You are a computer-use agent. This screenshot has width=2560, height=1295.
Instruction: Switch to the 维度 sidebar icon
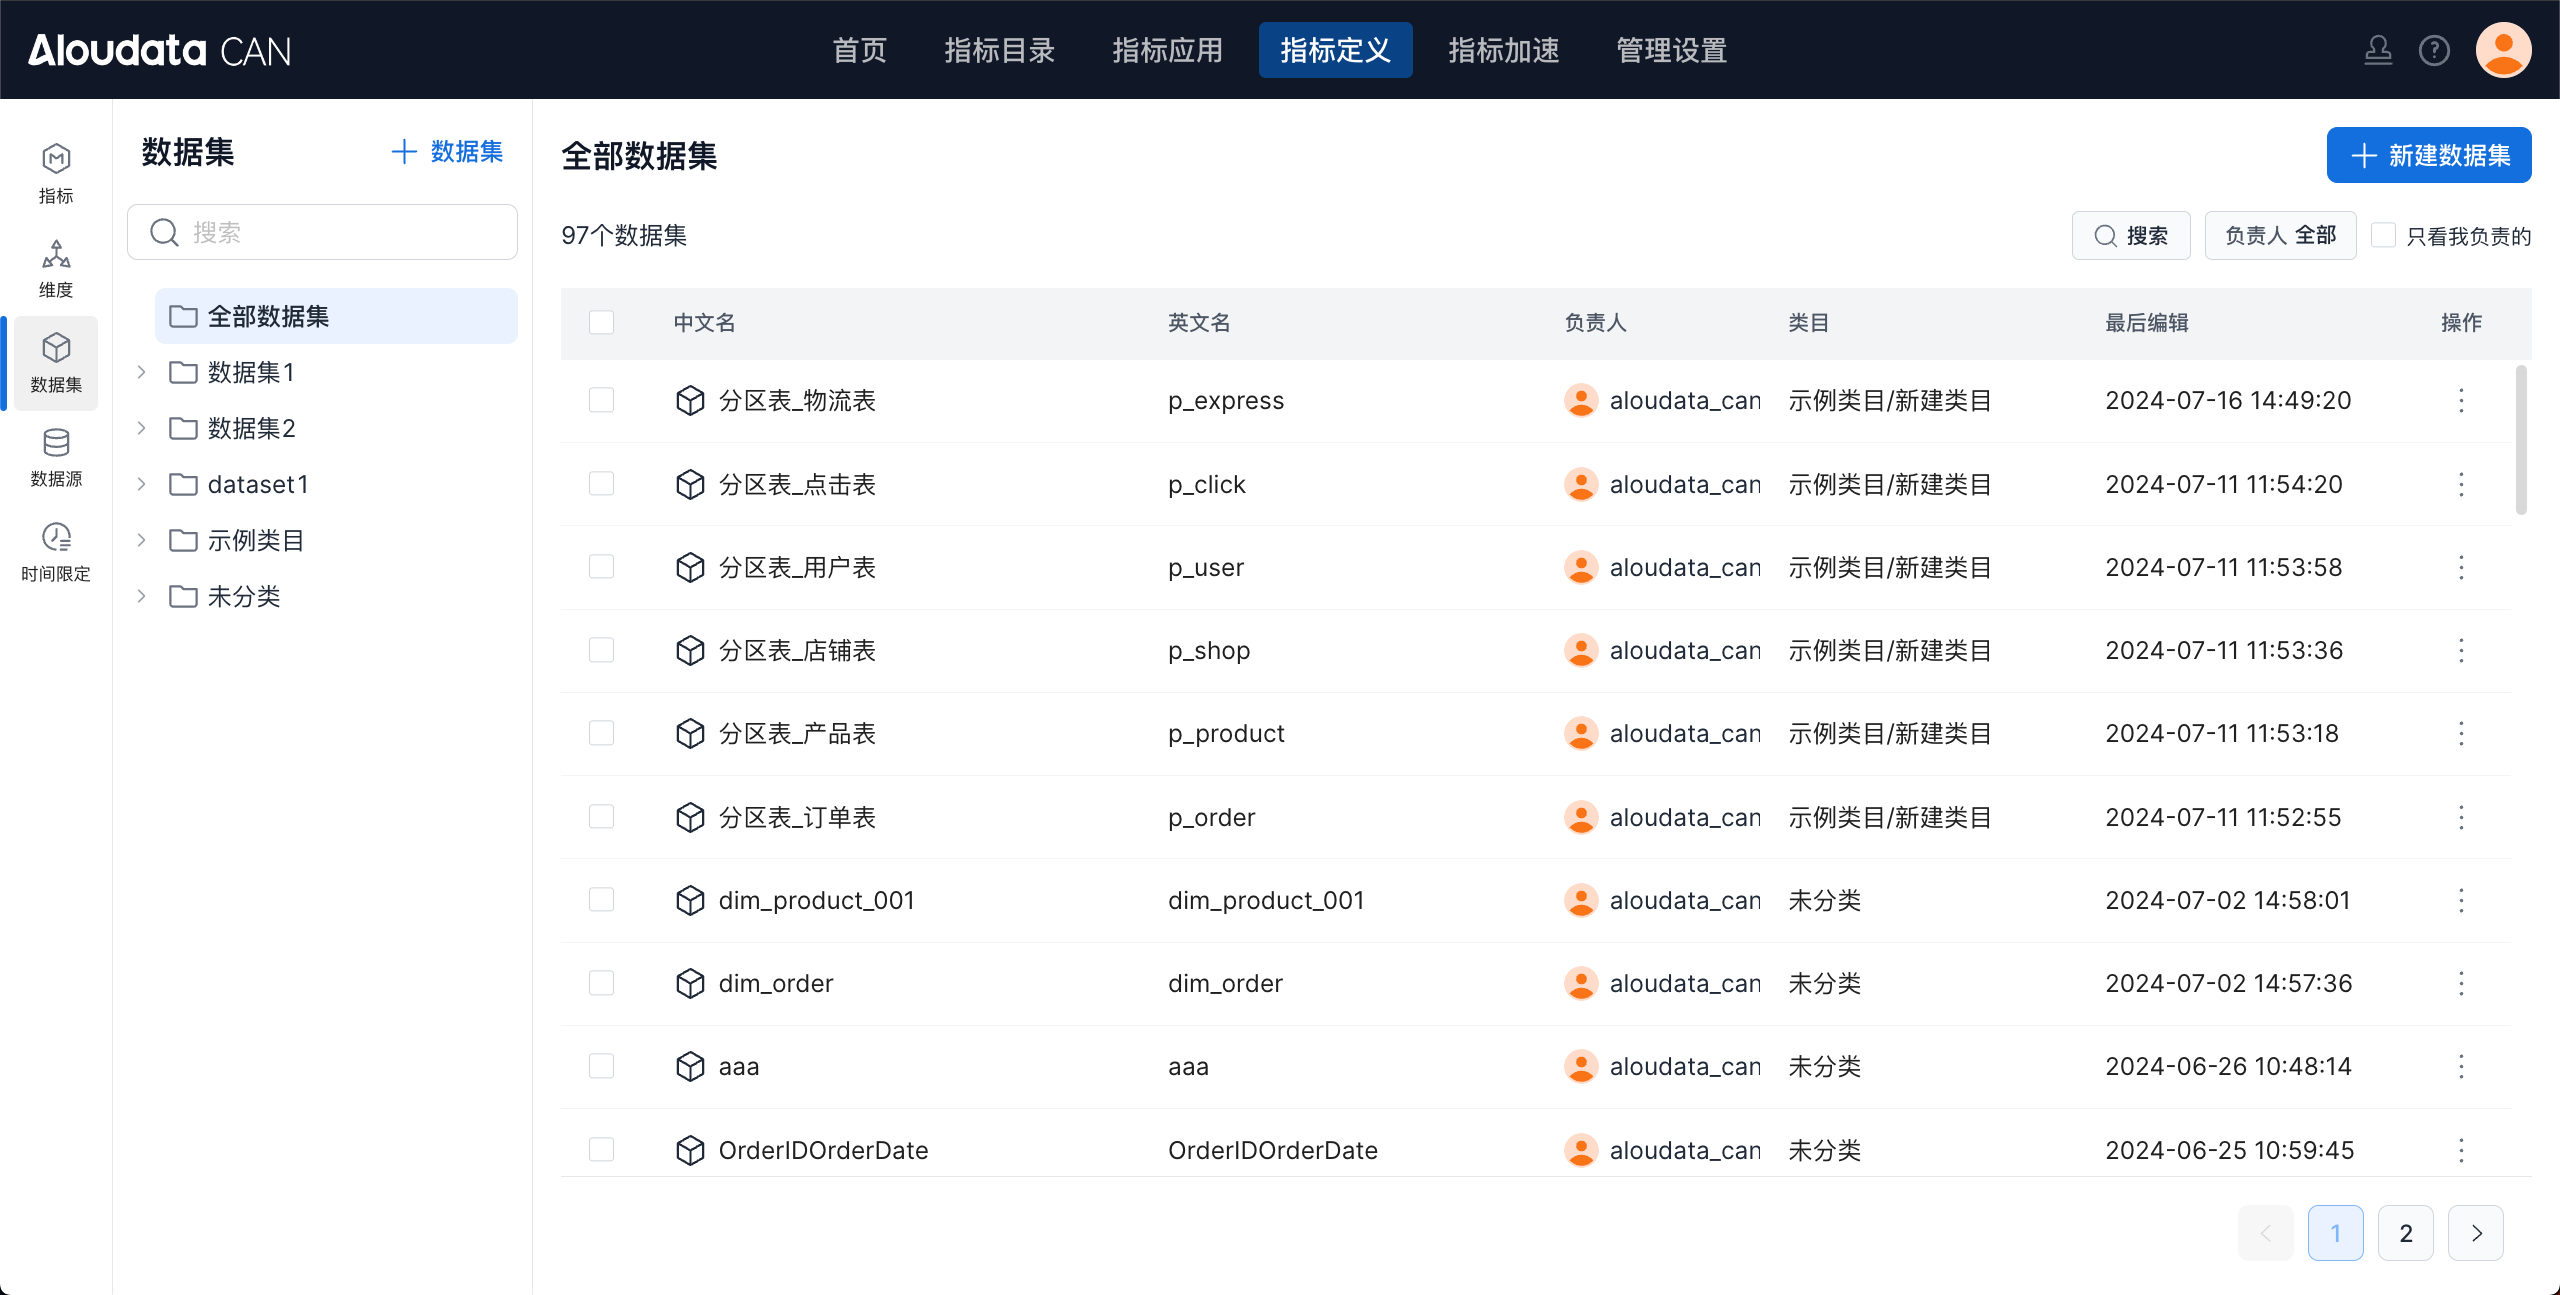[56, 267]
